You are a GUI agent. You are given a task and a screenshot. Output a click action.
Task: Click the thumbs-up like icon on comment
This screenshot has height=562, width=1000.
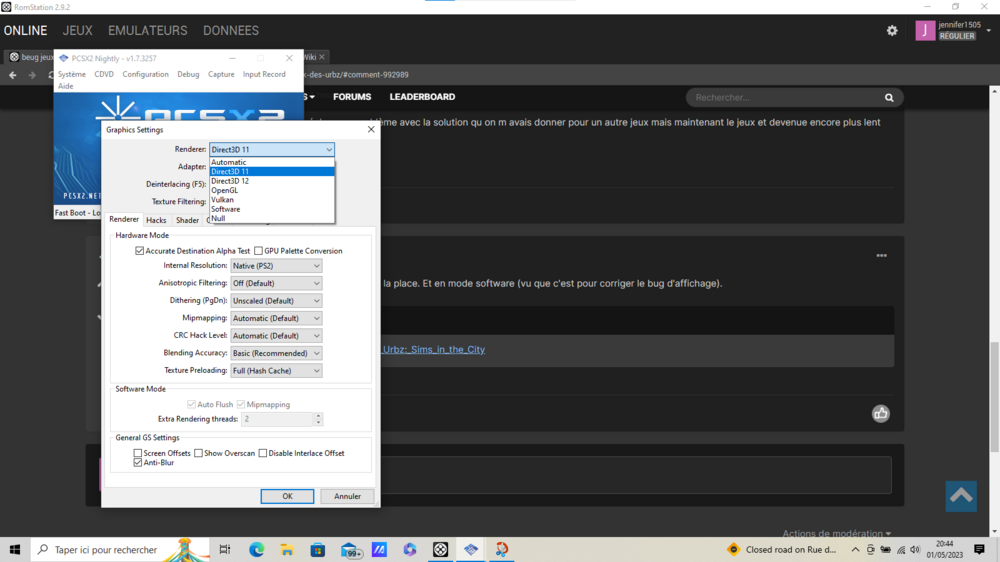pos(880,414)
